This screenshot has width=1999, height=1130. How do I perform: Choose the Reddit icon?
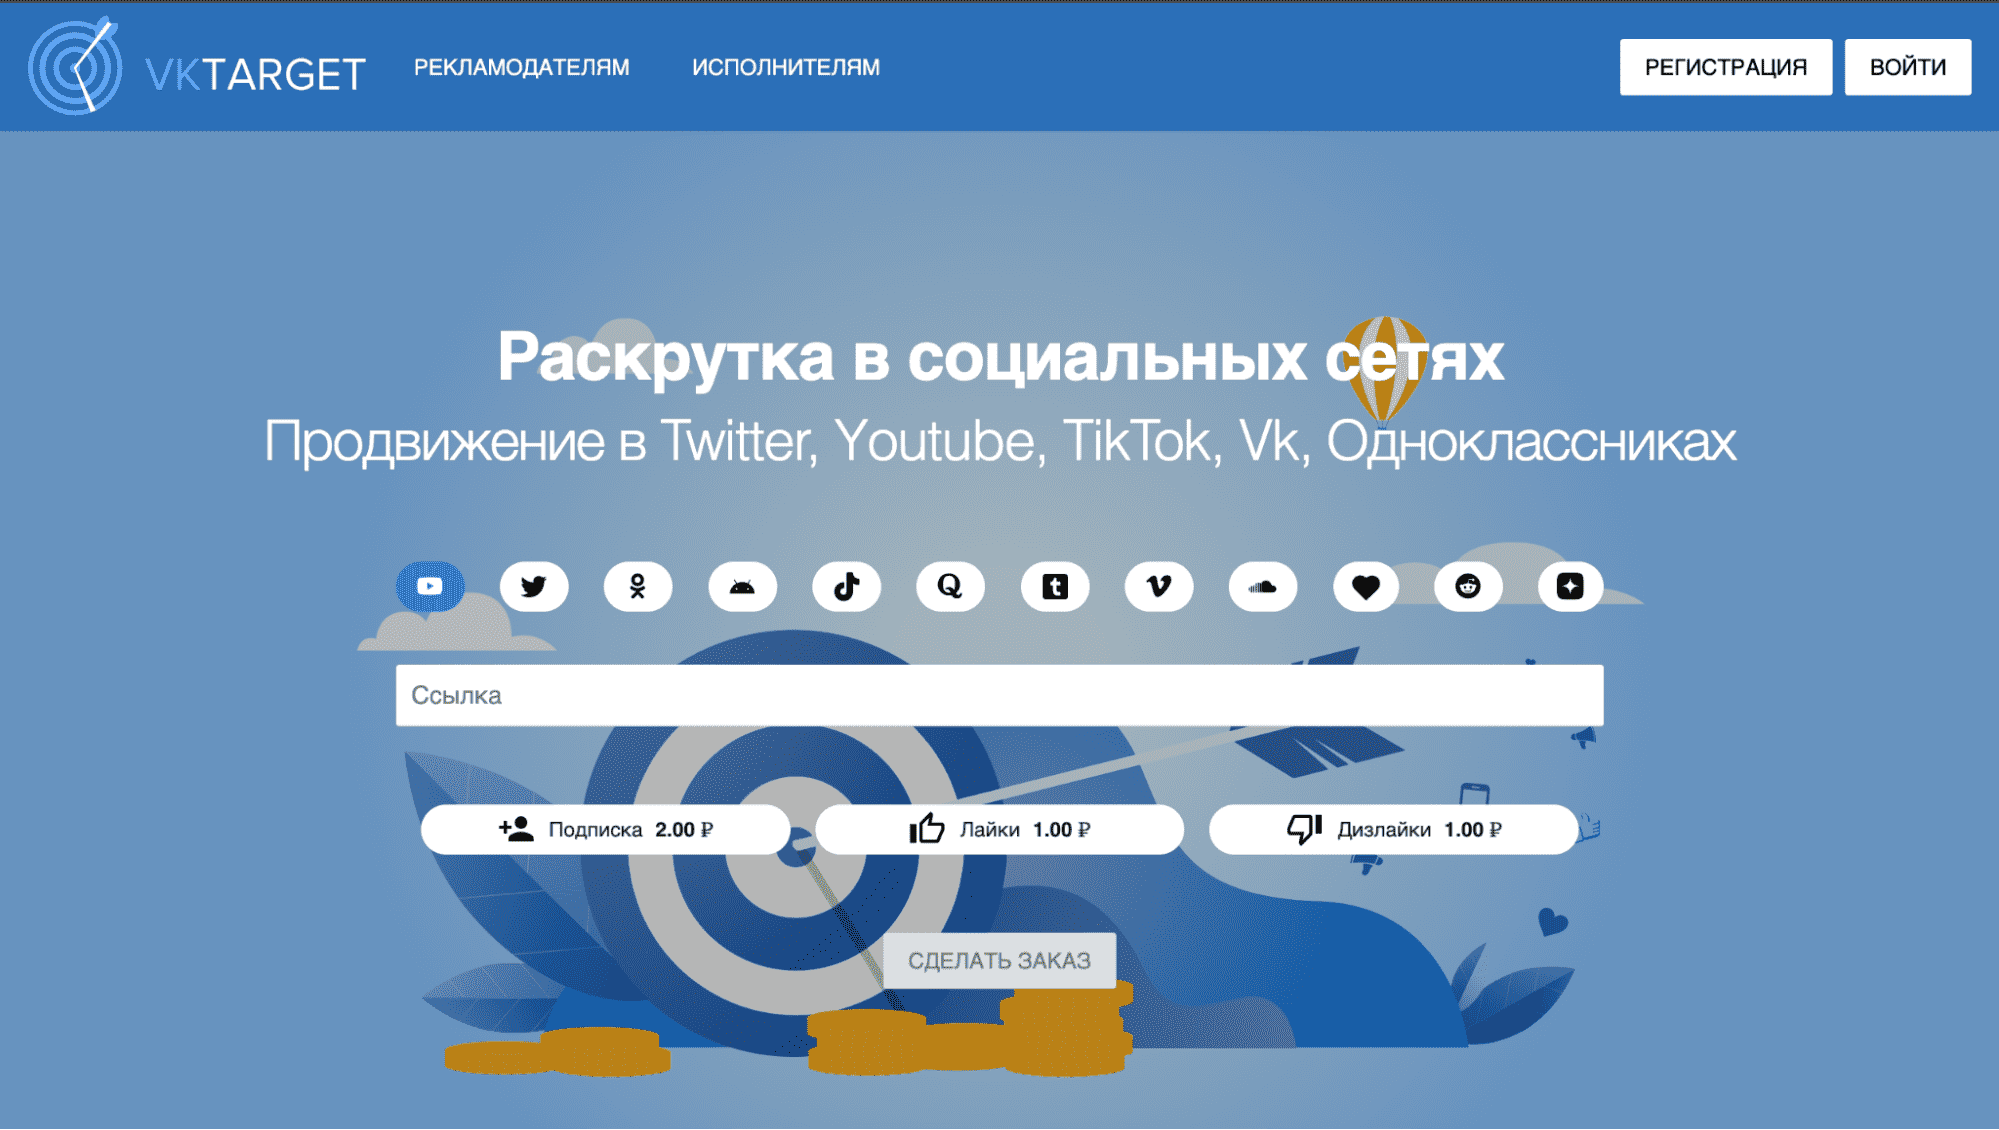click(1468, 586)
